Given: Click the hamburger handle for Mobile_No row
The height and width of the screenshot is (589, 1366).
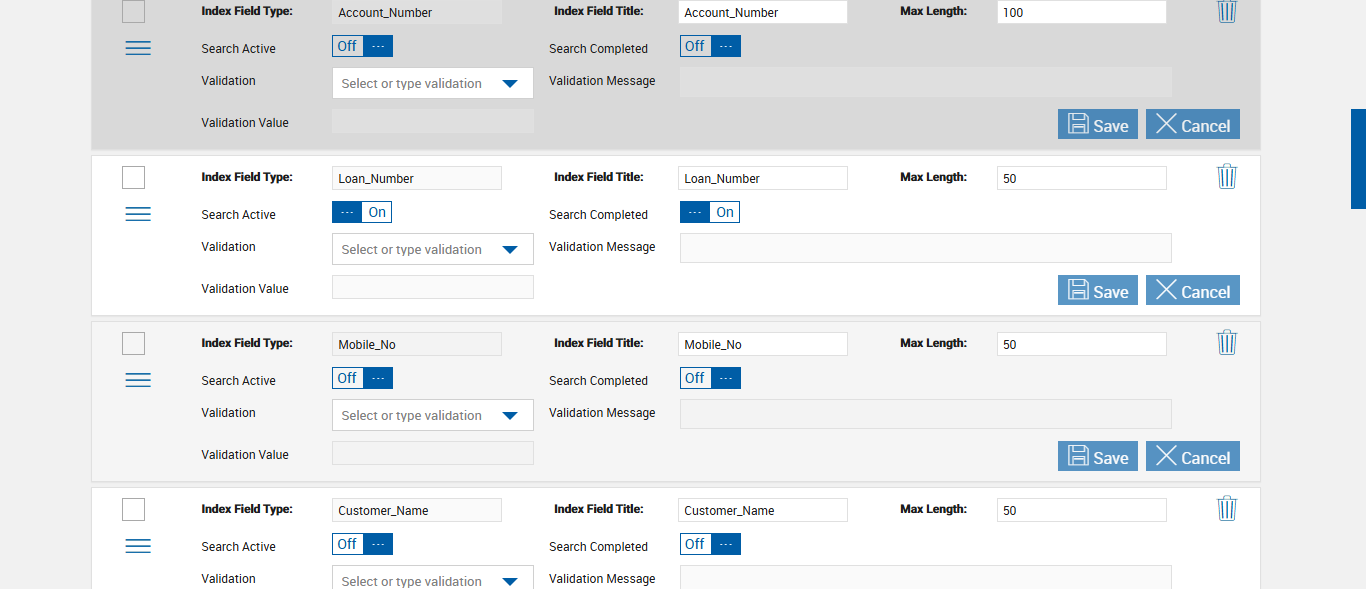Looking at the screenshot, I should (138, 380).
